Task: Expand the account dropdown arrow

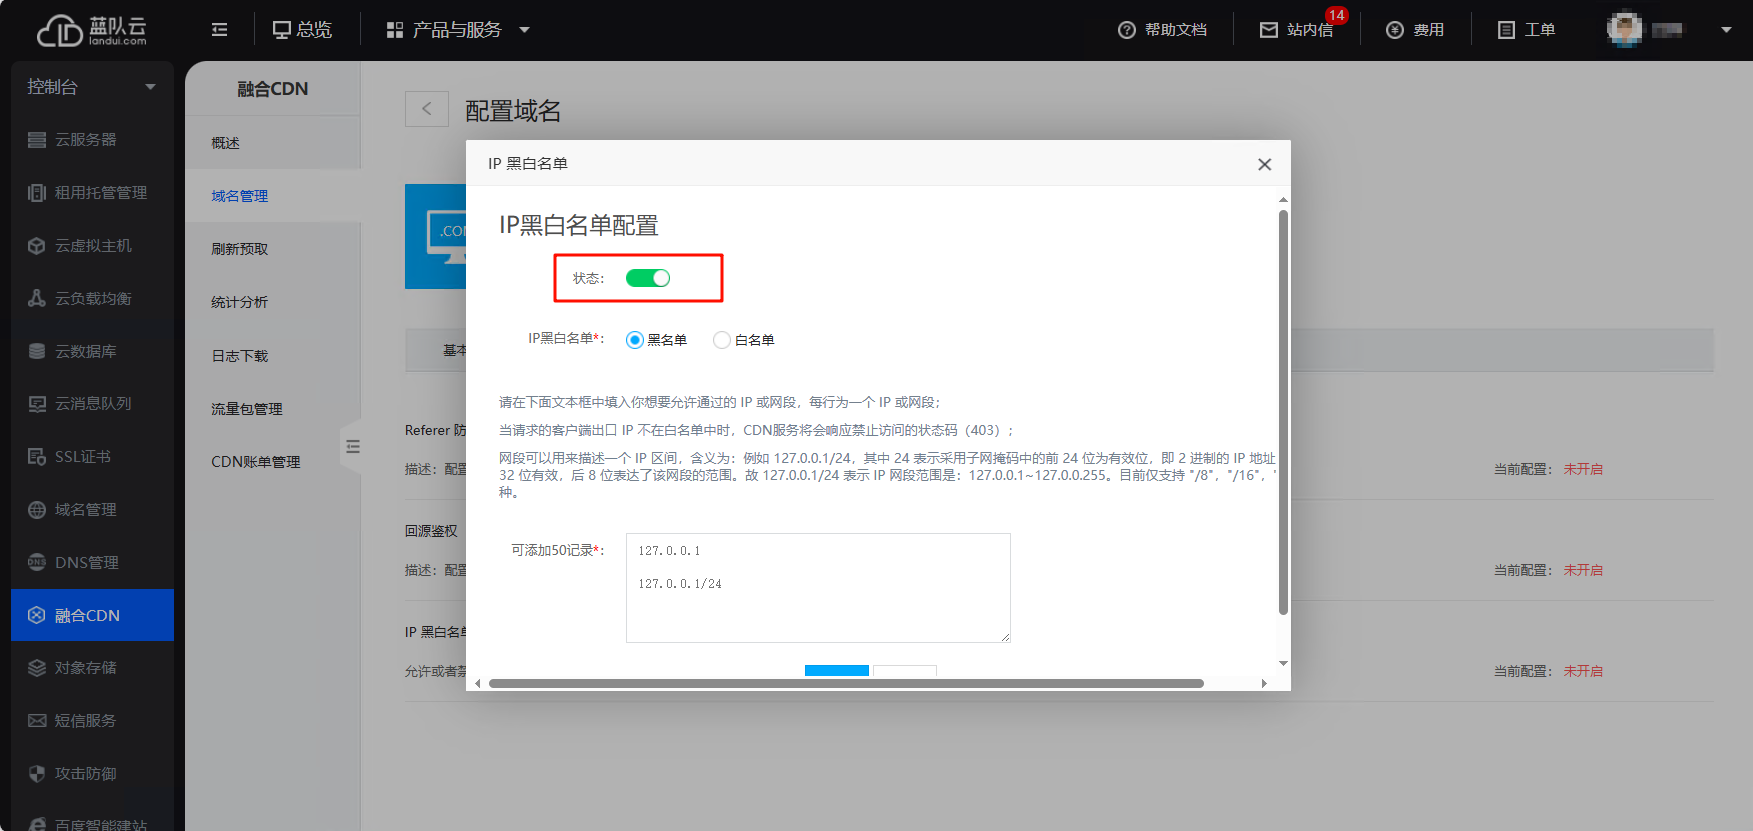Action: click(1726, 30)
